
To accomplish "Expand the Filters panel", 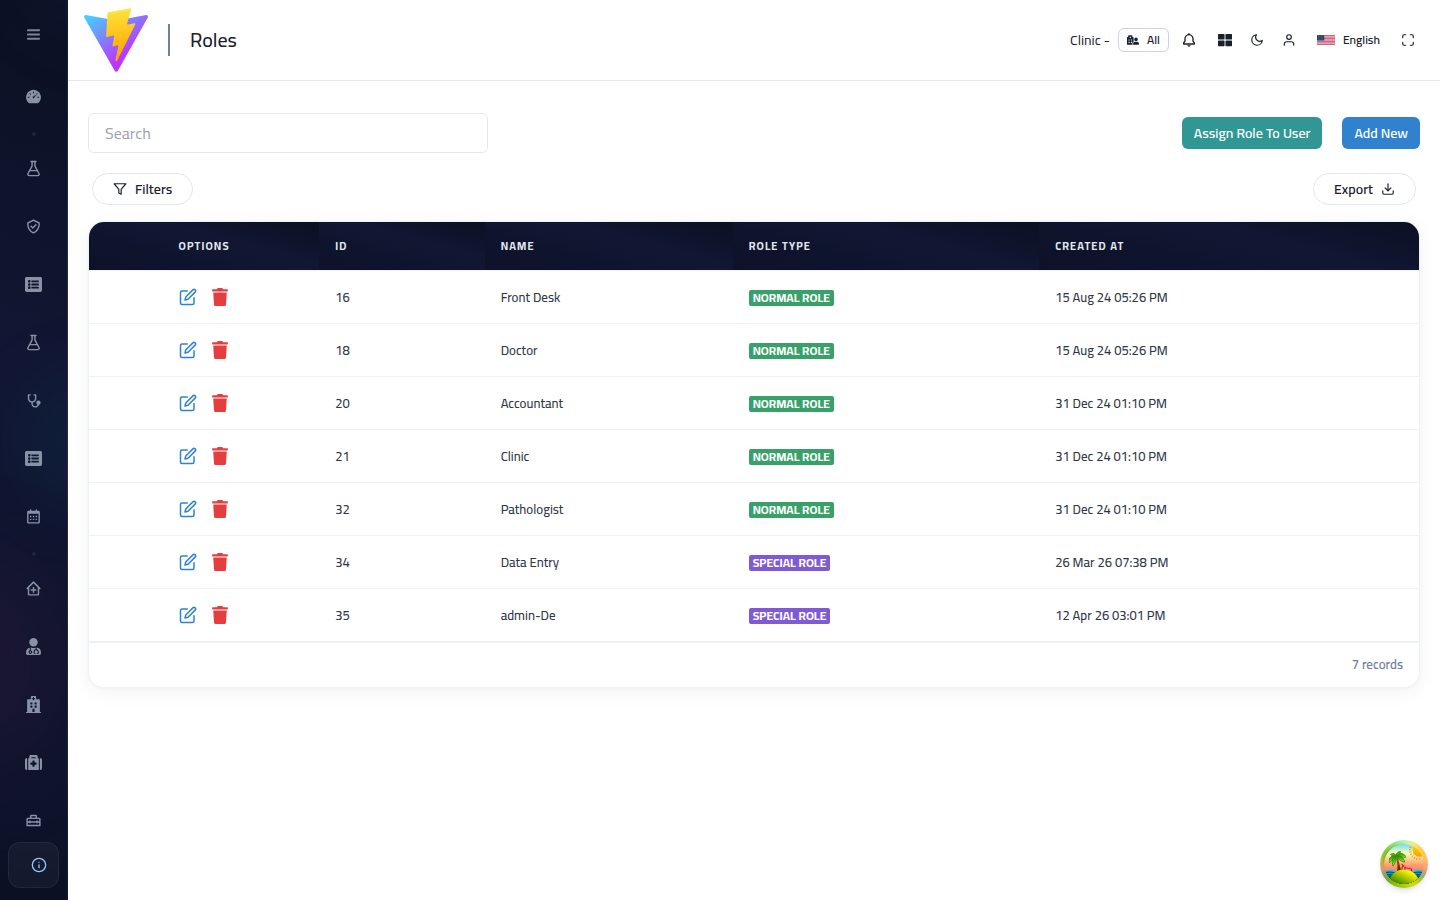I will (142, 189).
